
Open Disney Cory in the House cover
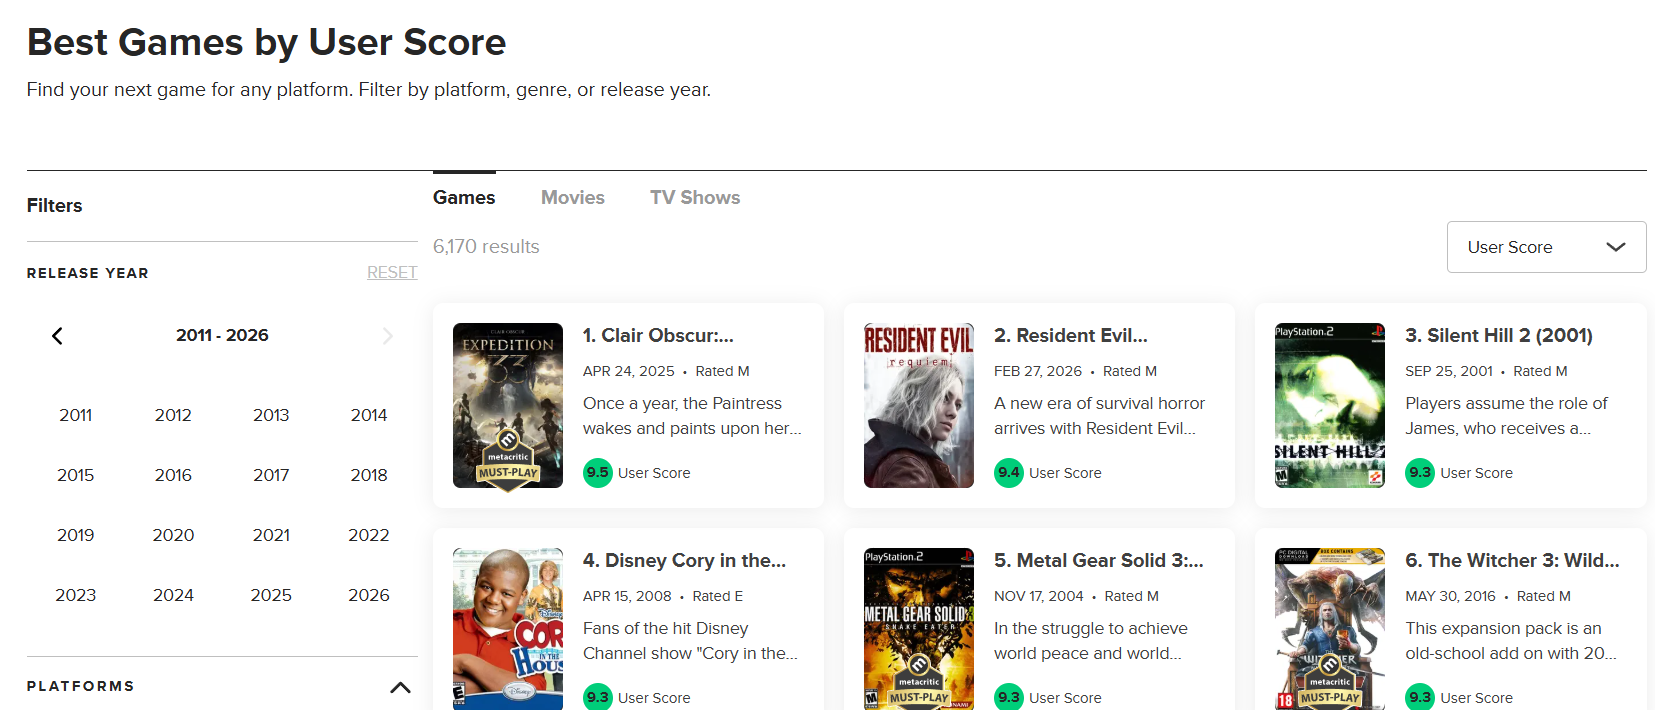click(508, 629)
